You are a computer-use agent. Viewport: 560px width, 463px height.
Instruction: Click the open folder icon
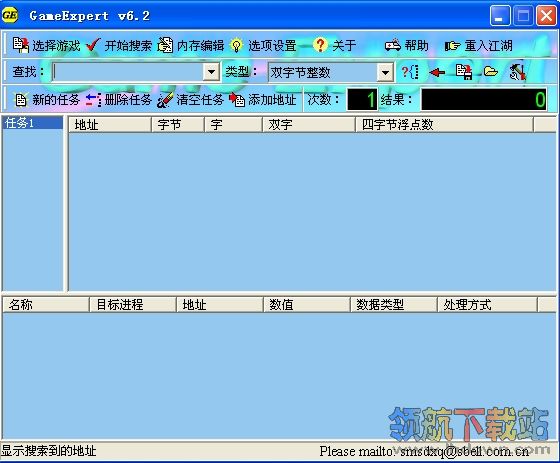click(491, 72)
